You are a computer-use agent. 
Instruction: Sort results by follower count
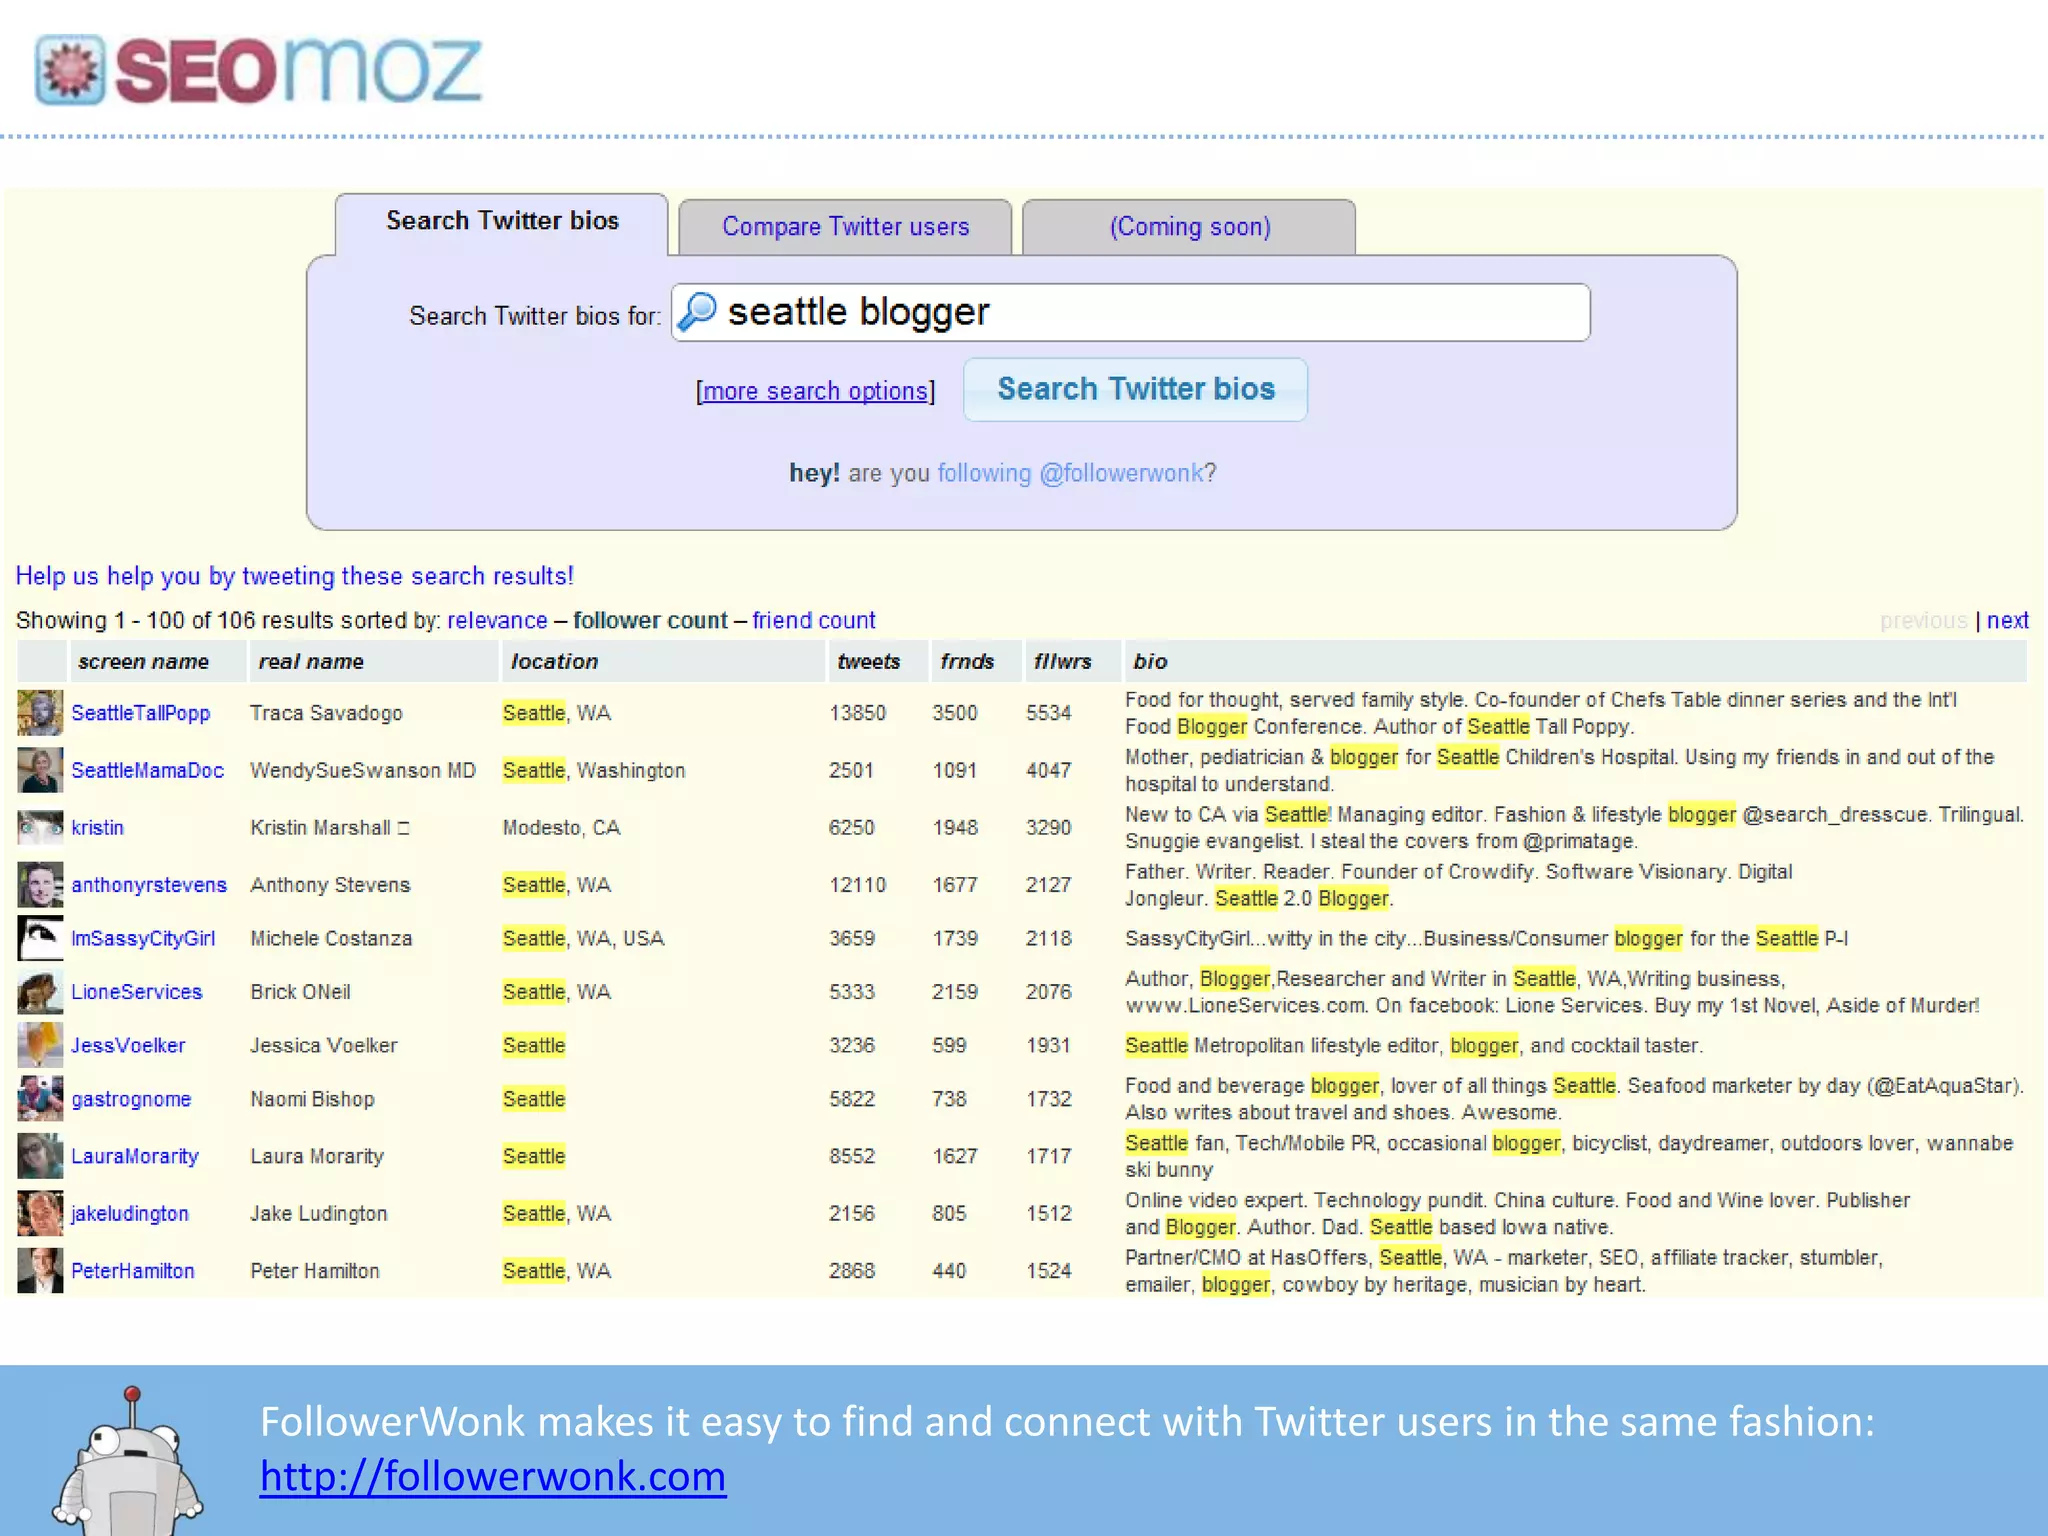coord(650,620)
